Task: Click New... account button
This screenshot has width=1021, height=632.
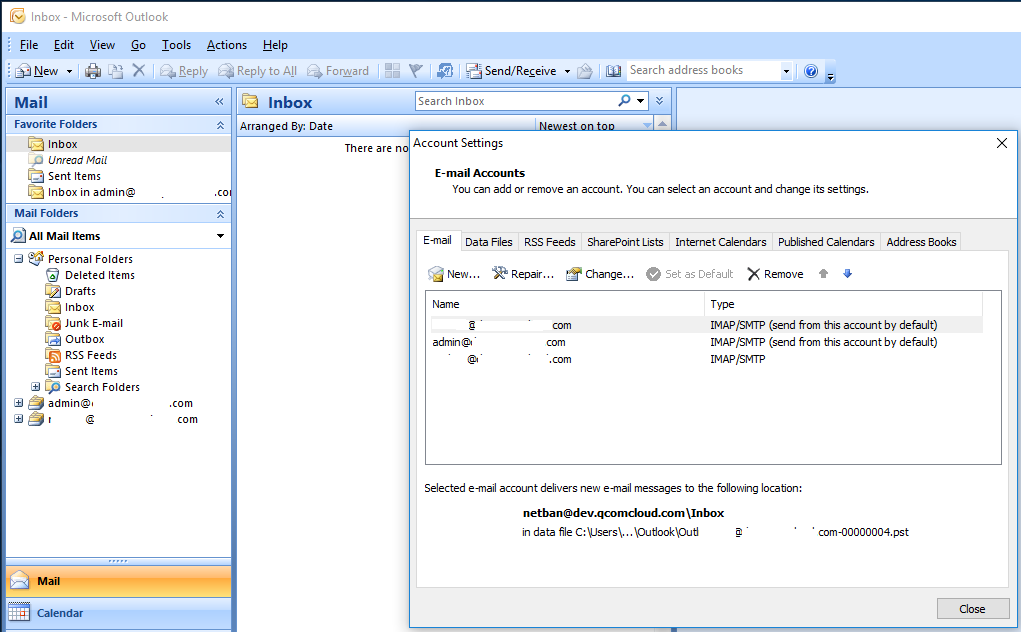Action: (x=454, y=274)
